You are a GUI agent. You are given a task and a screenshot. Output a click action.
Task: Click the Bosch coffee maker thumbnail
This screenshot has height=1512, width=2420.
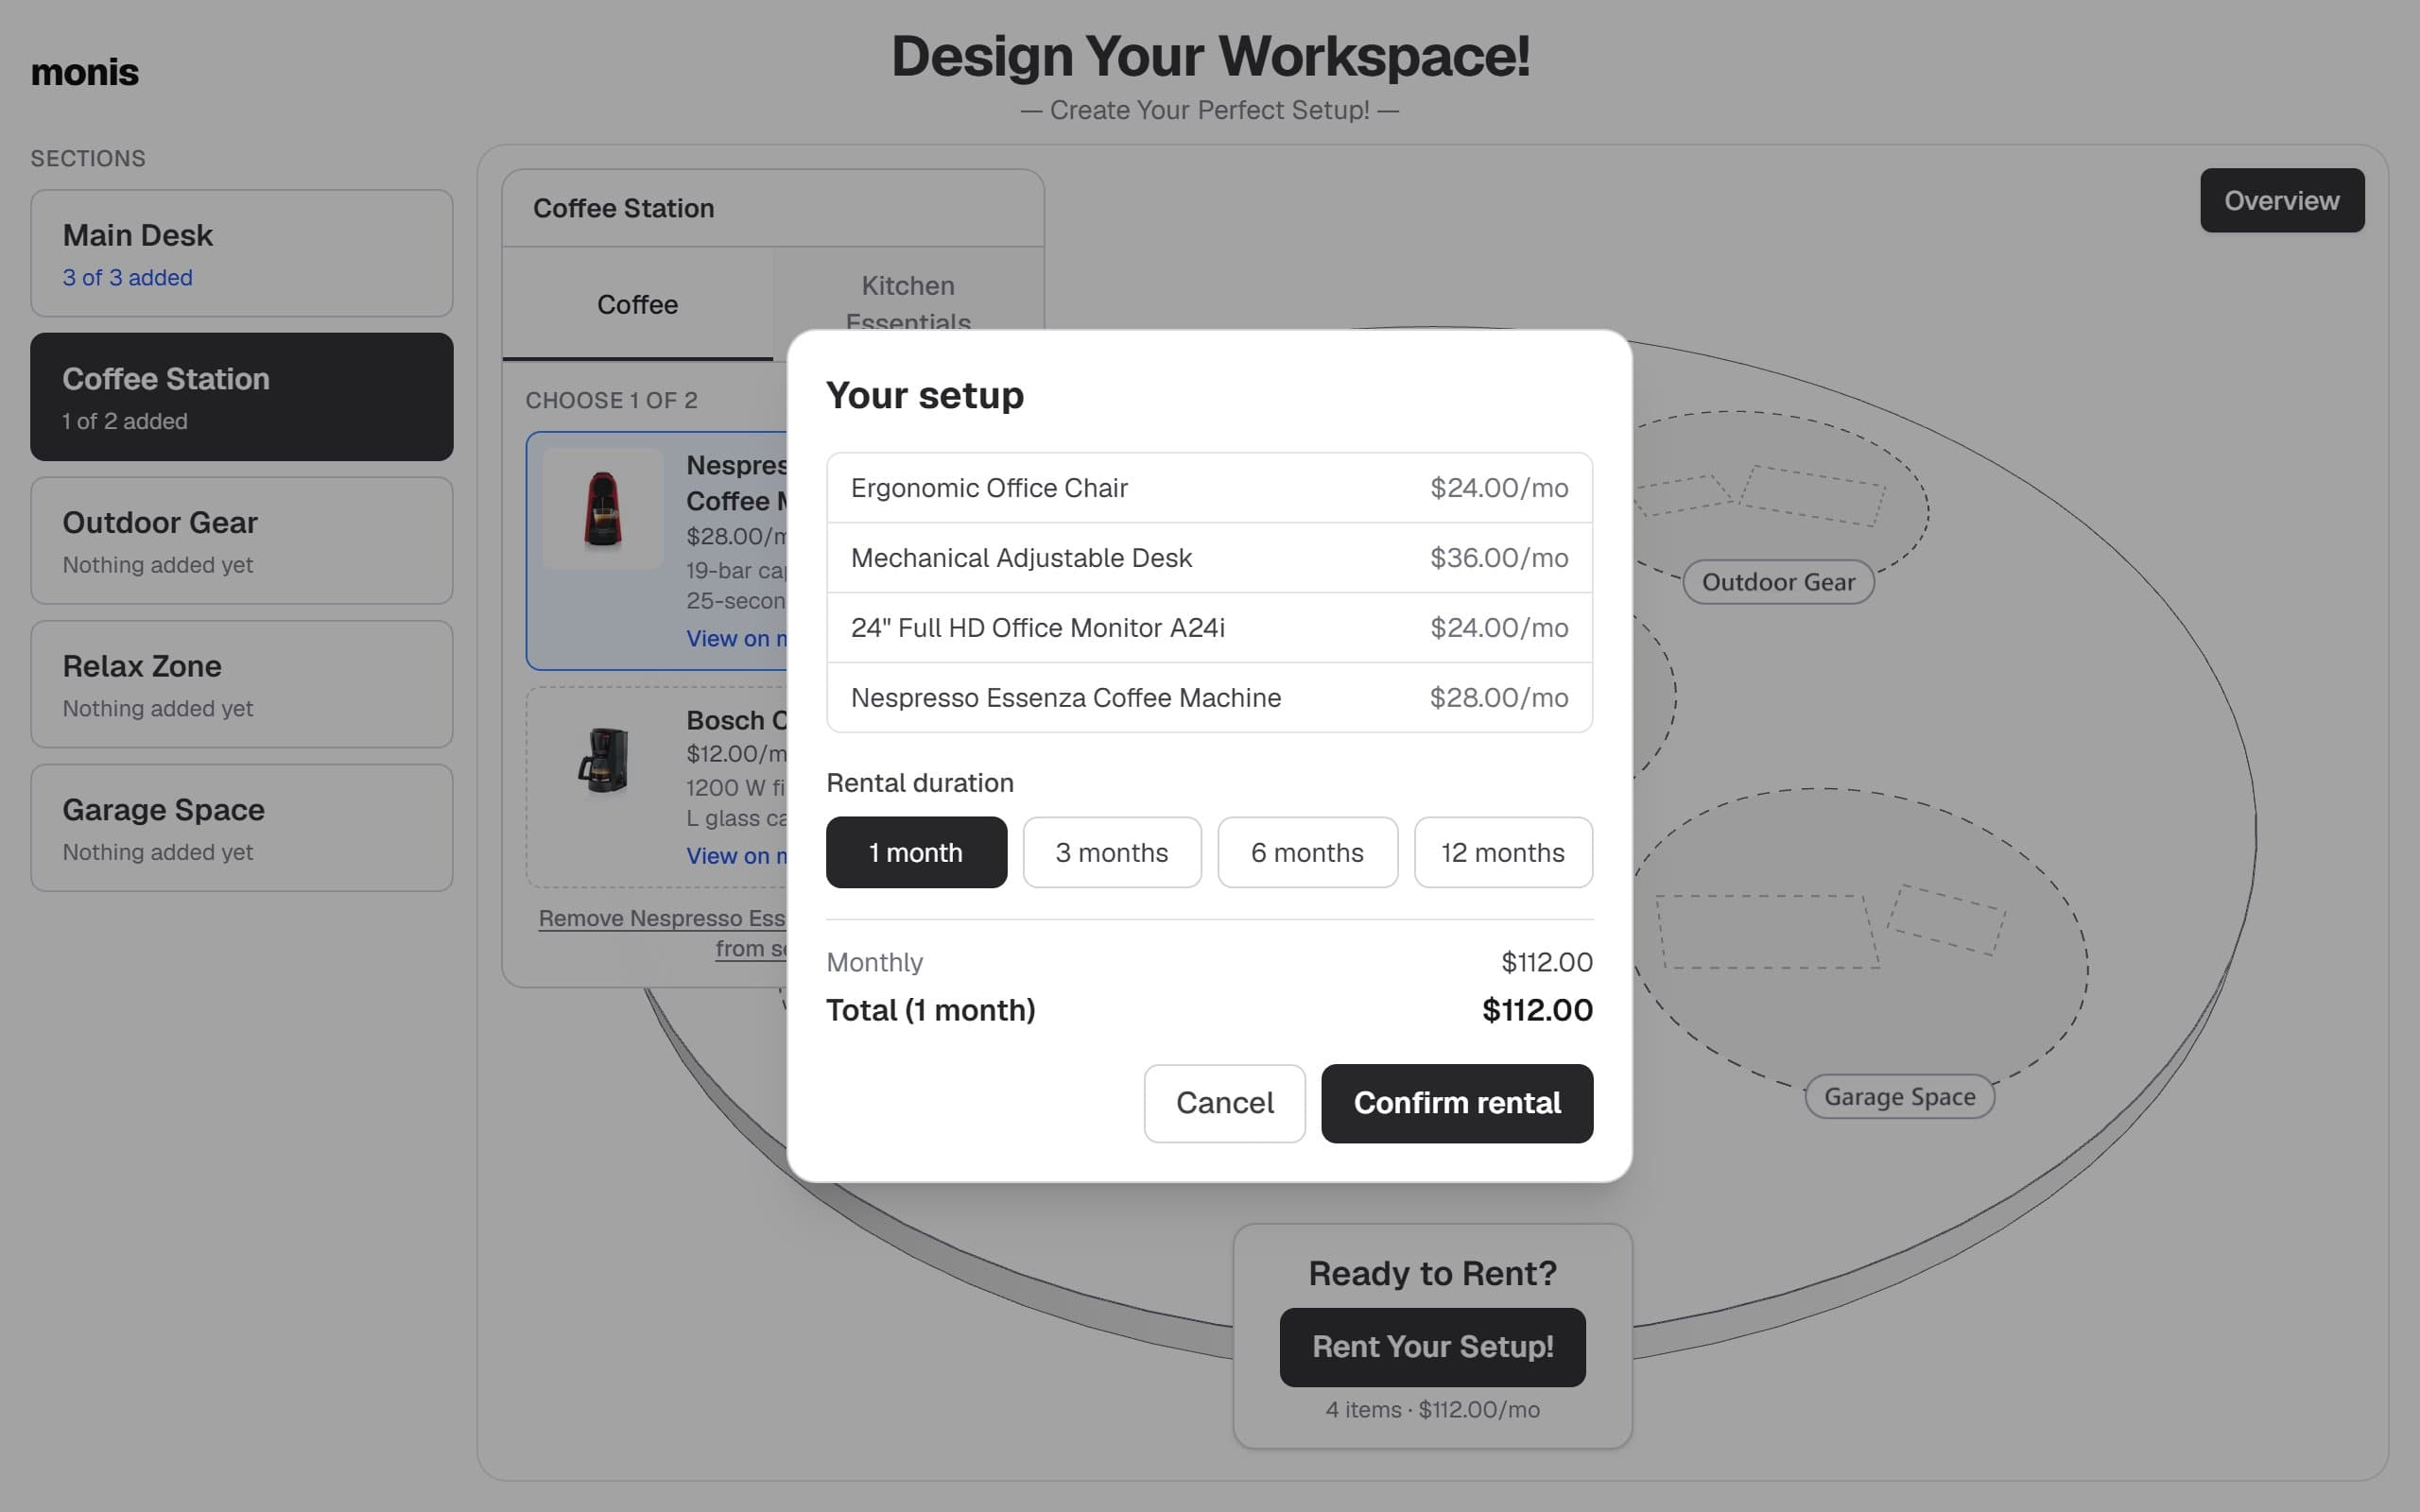(603, 761)
